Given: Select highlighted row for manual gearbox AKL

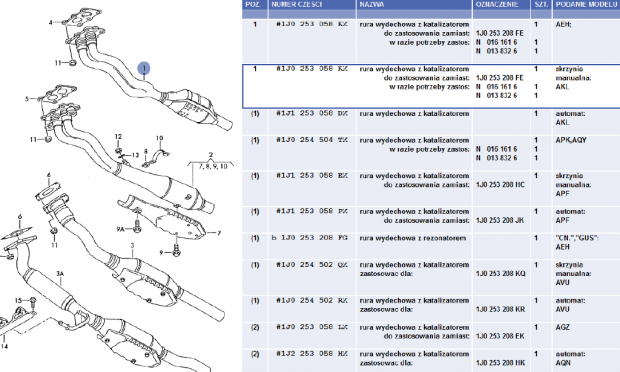Looking at the screenshot, I should pos(431,86).
